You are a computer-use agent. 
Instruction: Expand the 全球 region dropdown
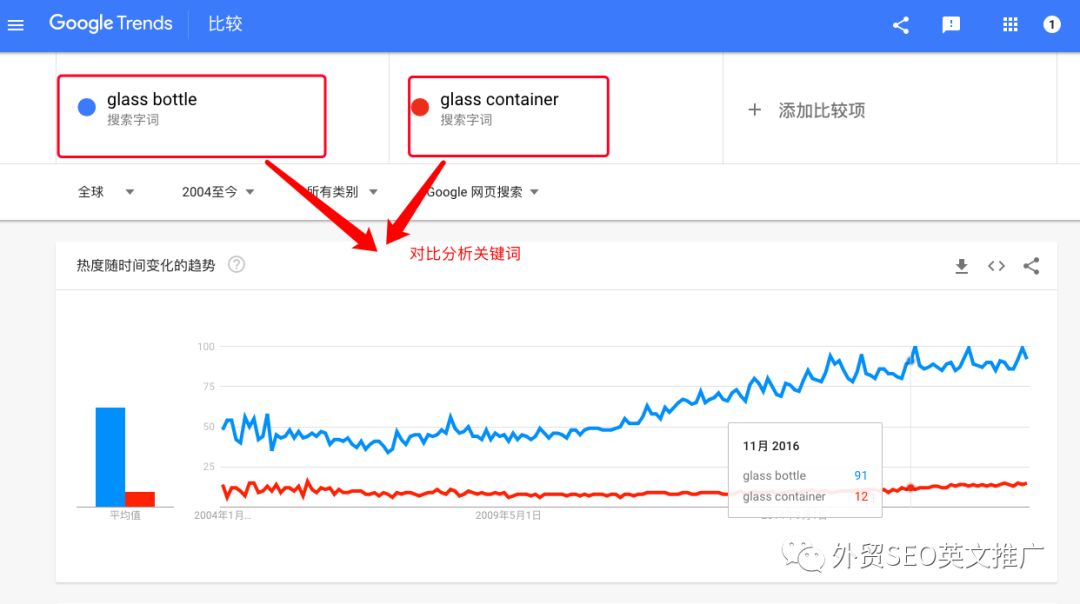click(106, 192)
